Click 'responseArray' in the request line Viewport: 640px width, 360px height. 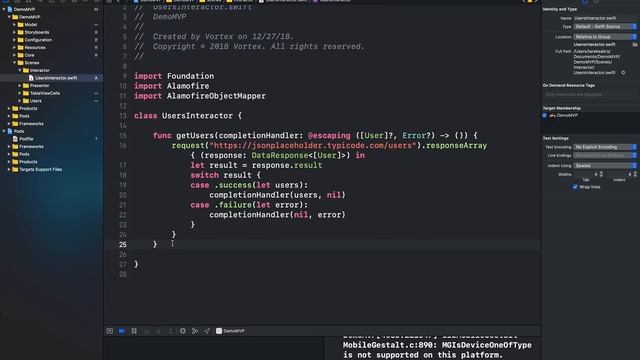click(x=456, y=146)
